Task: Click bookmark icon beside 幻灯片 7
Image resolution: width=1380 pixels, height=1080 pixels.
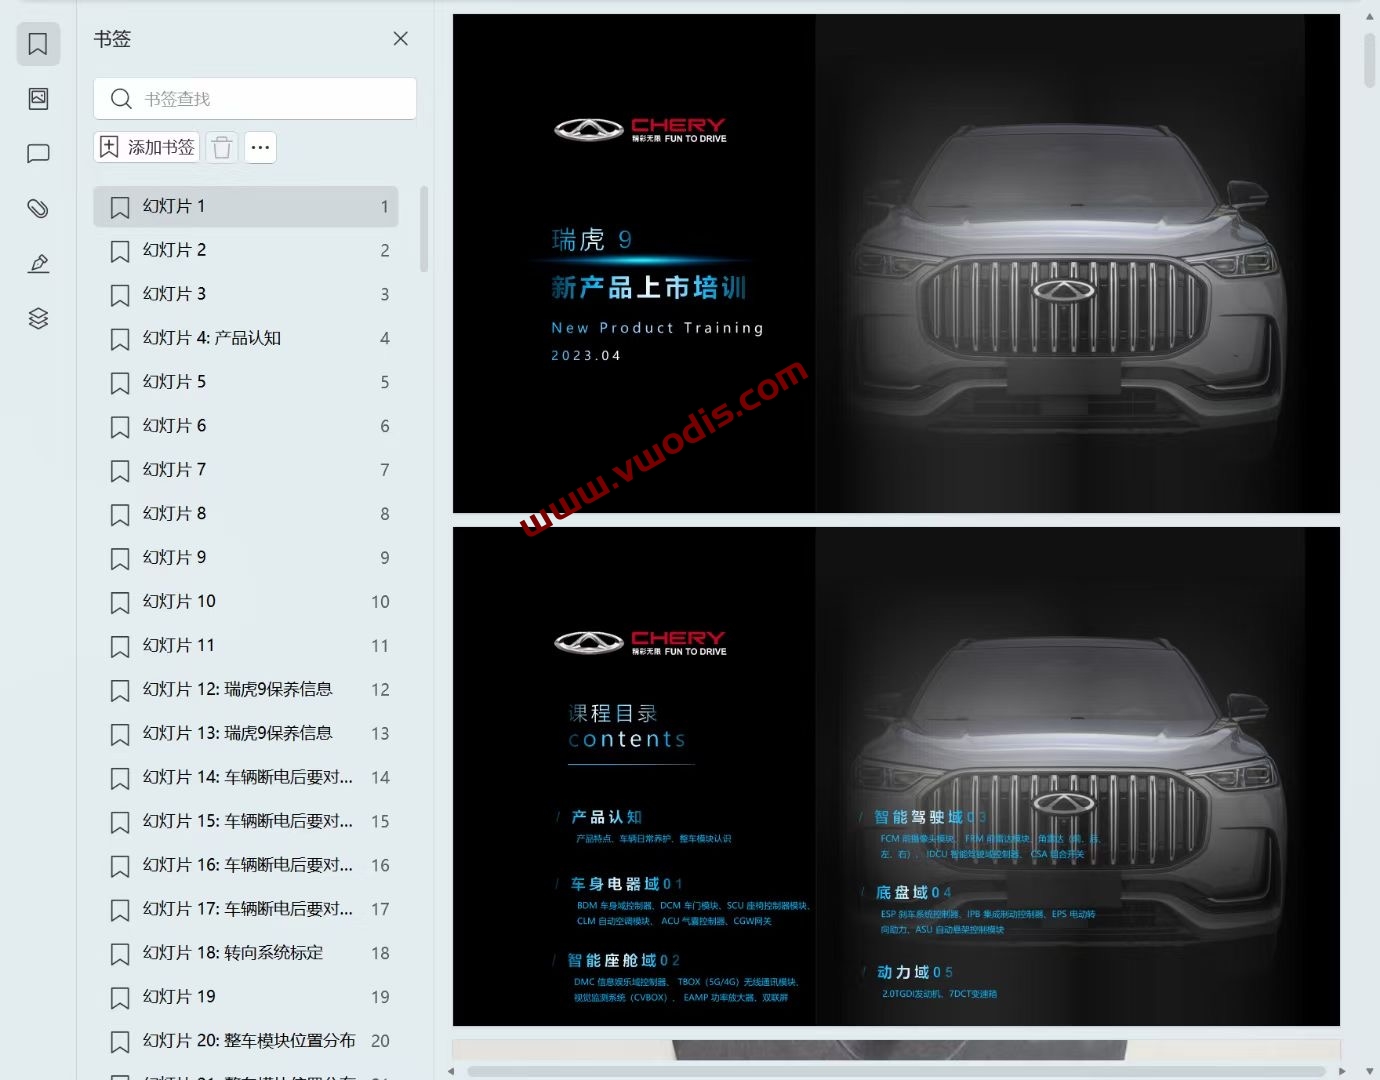Action: click(120, 471)
